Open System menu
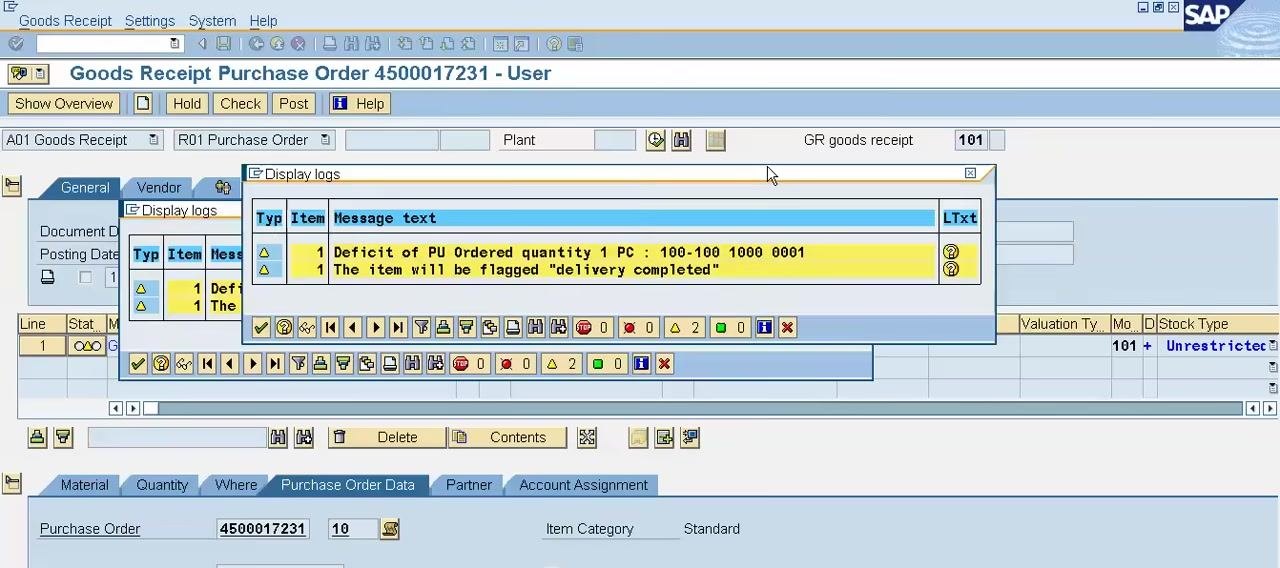Screen dimensions: 1280x568 click(x=212, y=20)
